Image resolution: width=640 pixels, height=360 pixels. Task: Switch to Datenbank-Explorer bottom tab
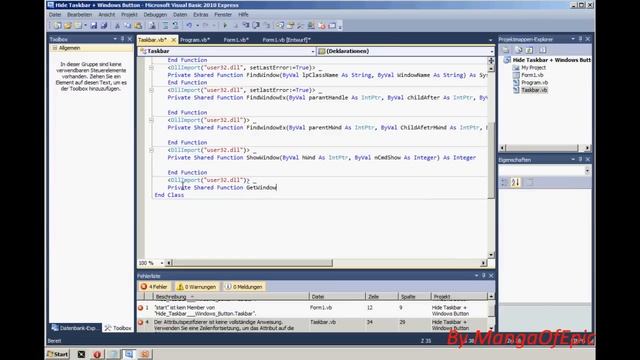[x=75, y=328]
